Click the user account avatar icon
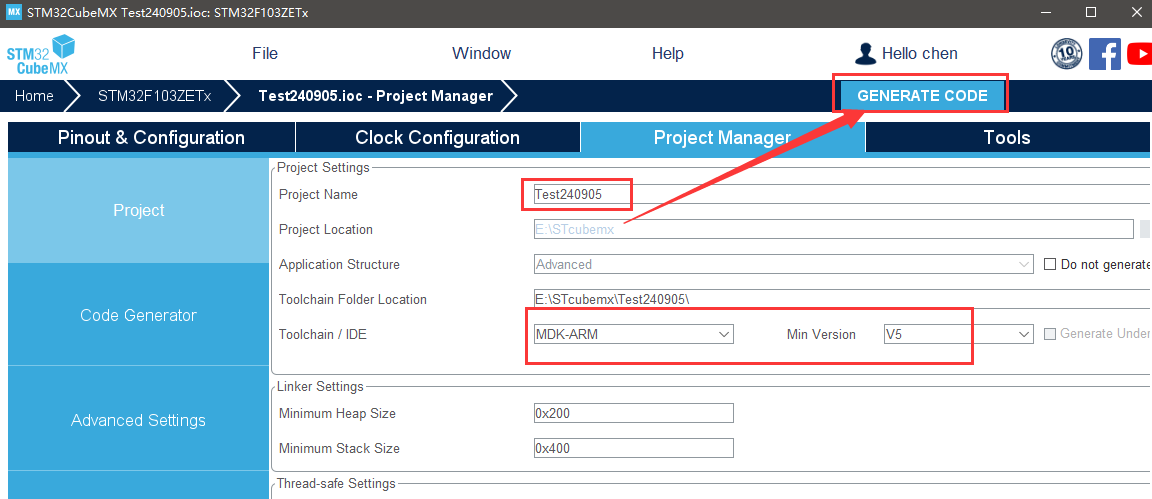Viewport: 1152px width, 499px height. click(x=865, y=54)
